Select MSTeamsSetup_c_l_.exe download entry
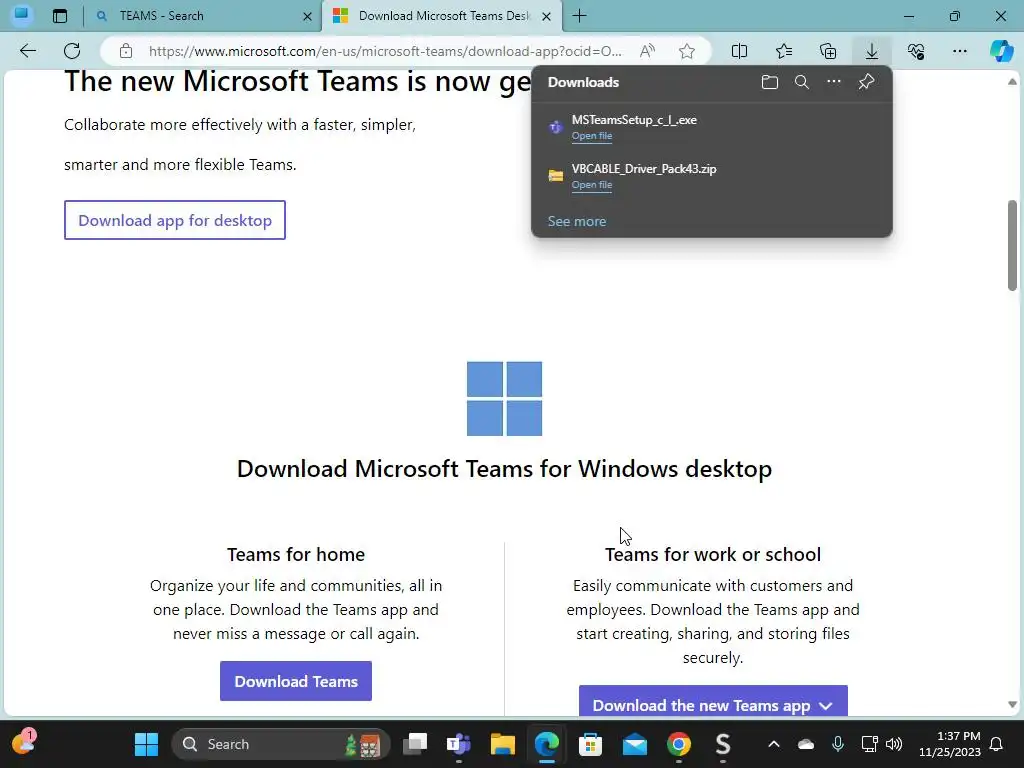The height and width of the screenshot is (768, 1024). pyautogui.click(x=712, y=127)
